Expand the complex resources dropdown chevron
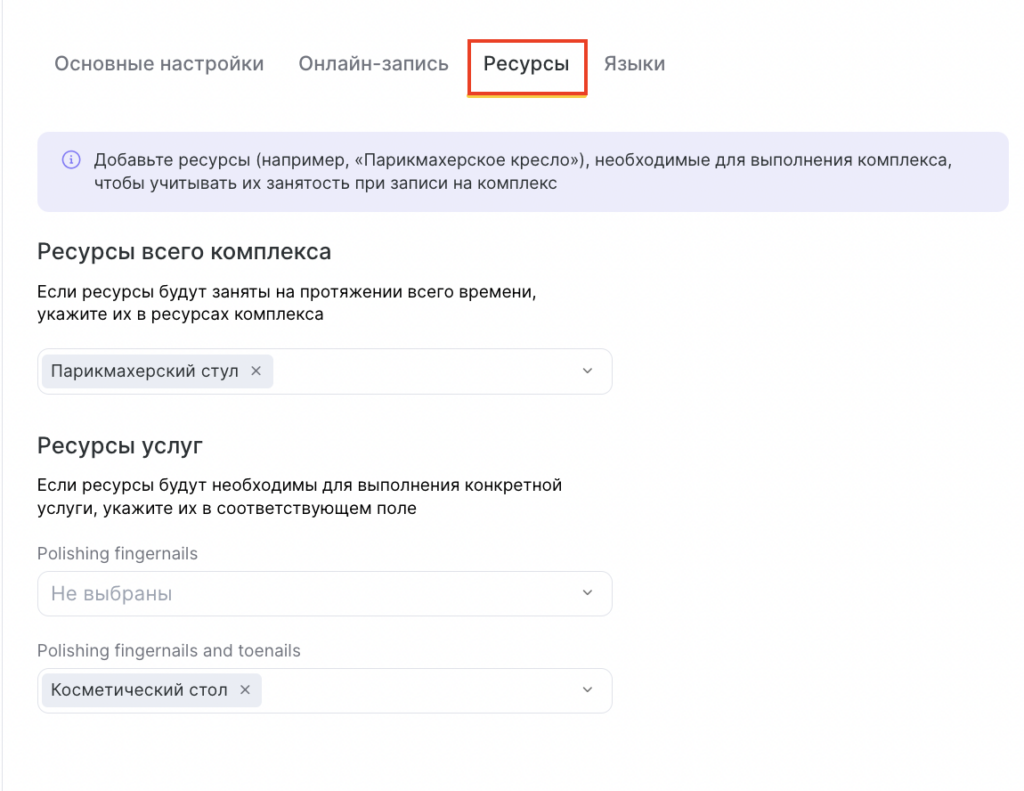This screenshot has width=1024, height=791. (x=587, y=371)
